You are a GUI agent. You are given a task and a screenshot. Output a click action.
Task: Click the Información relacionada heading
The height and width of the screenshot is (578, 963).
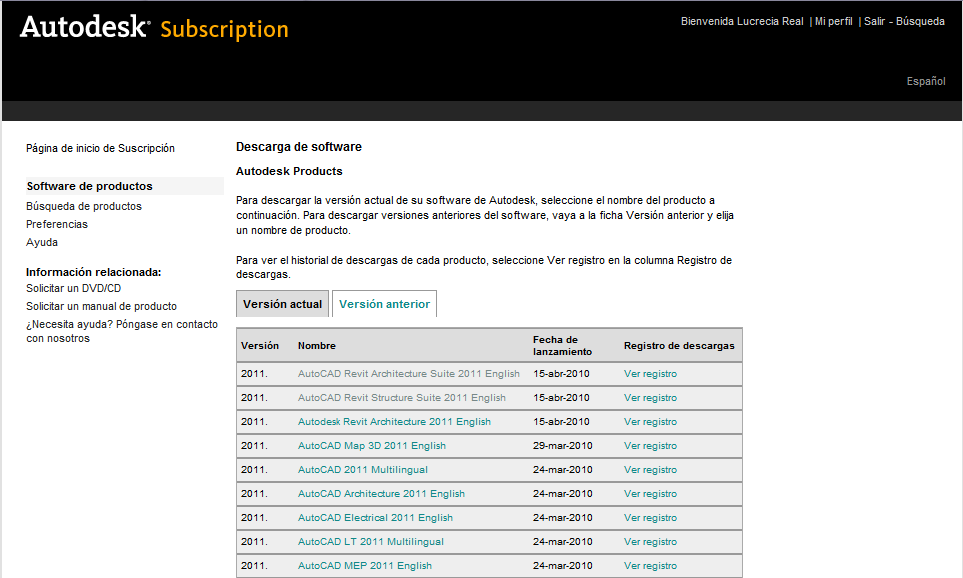pyautogui.click(x=93, y=272)
